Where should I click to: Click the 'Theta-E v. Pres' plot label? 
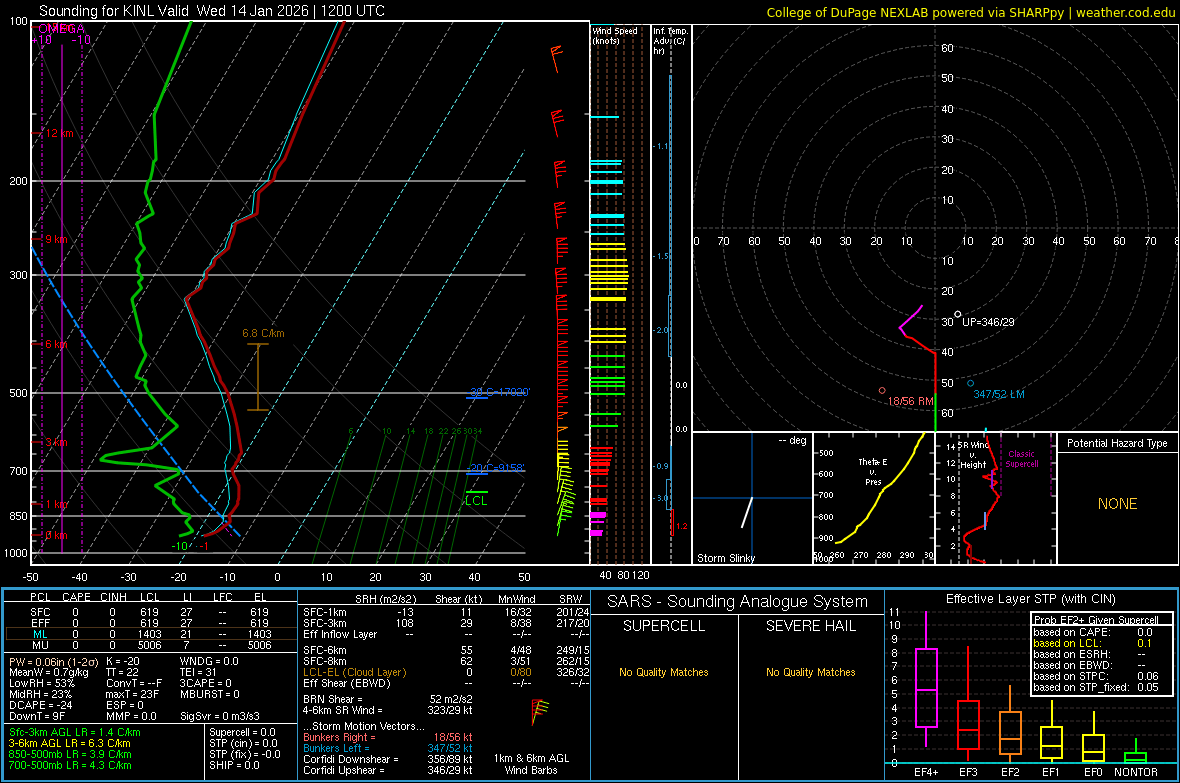coord(873,472)
